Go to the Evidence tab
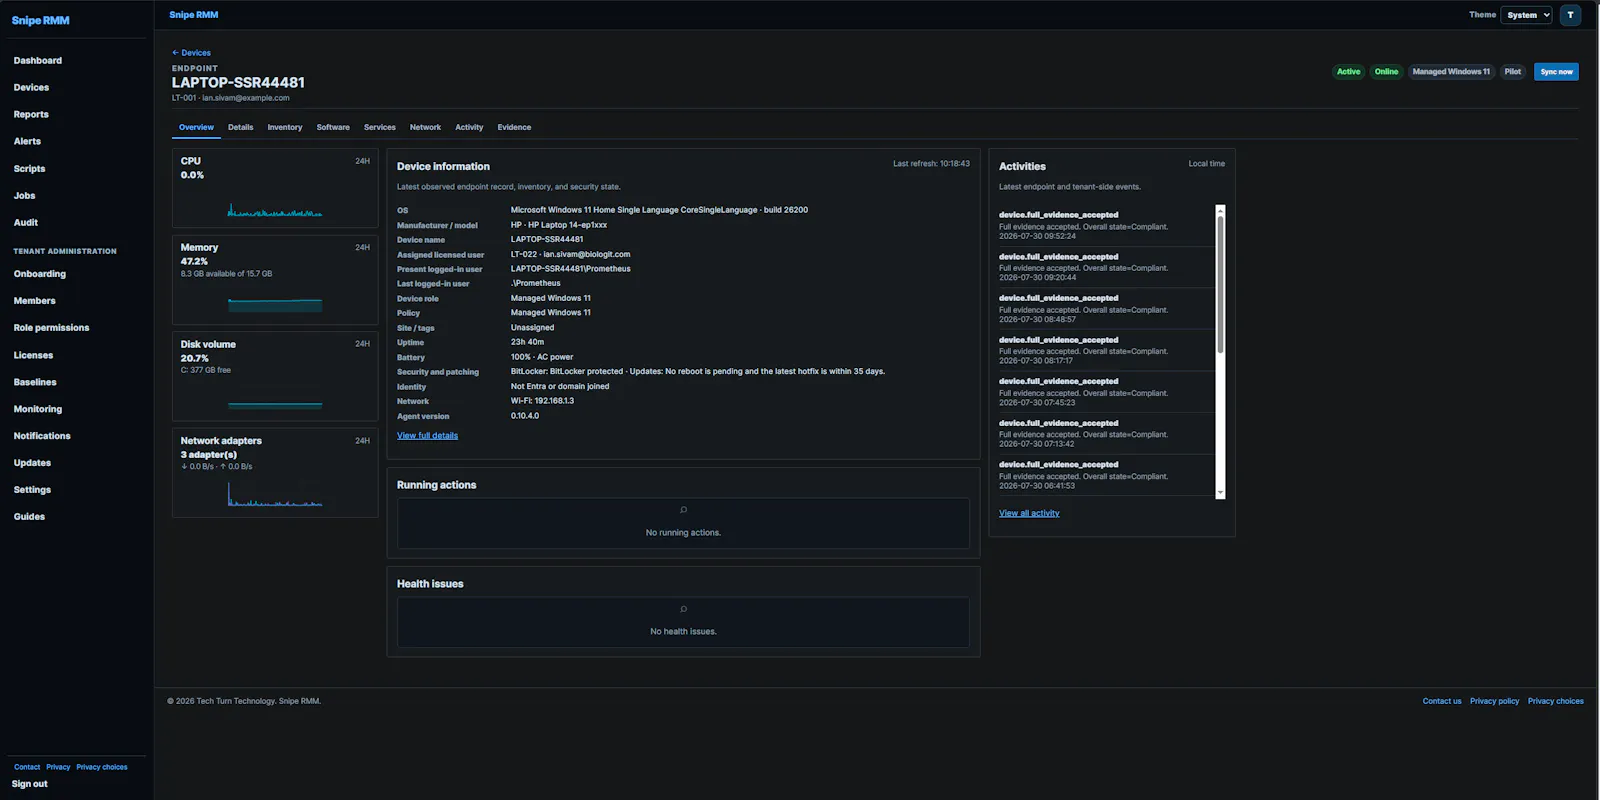 (x=514, y=127)
